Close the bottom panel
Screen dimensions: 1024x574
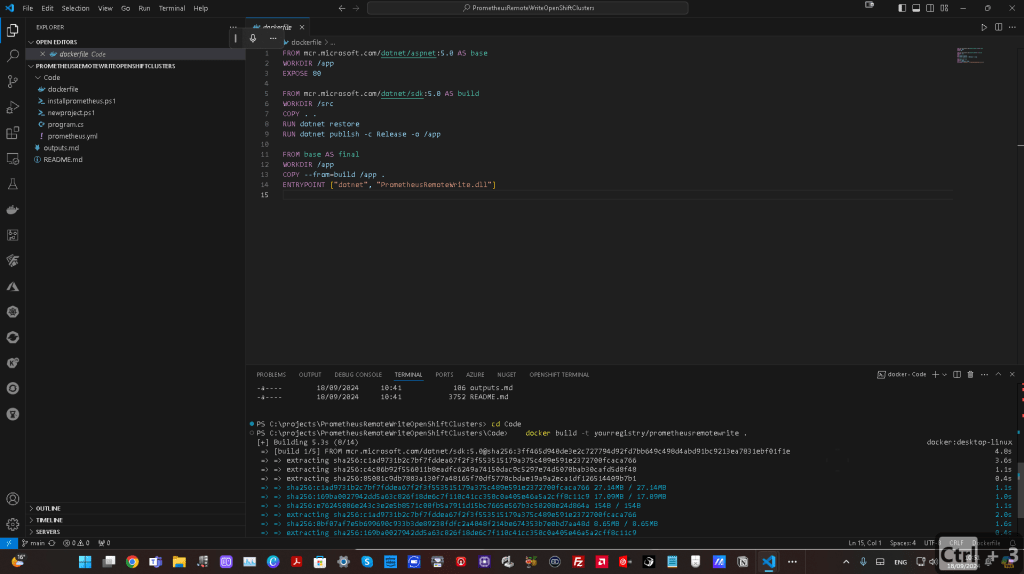tap(1012, 375)
